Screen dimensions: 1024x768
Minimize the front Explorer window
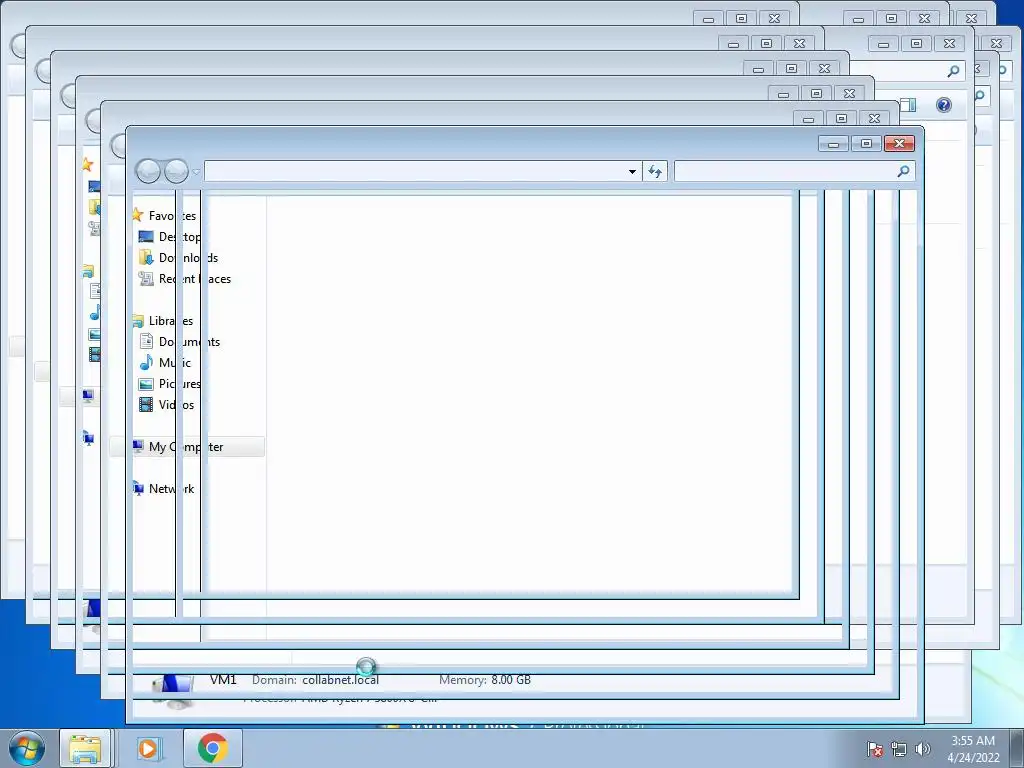tap(833, 144)
